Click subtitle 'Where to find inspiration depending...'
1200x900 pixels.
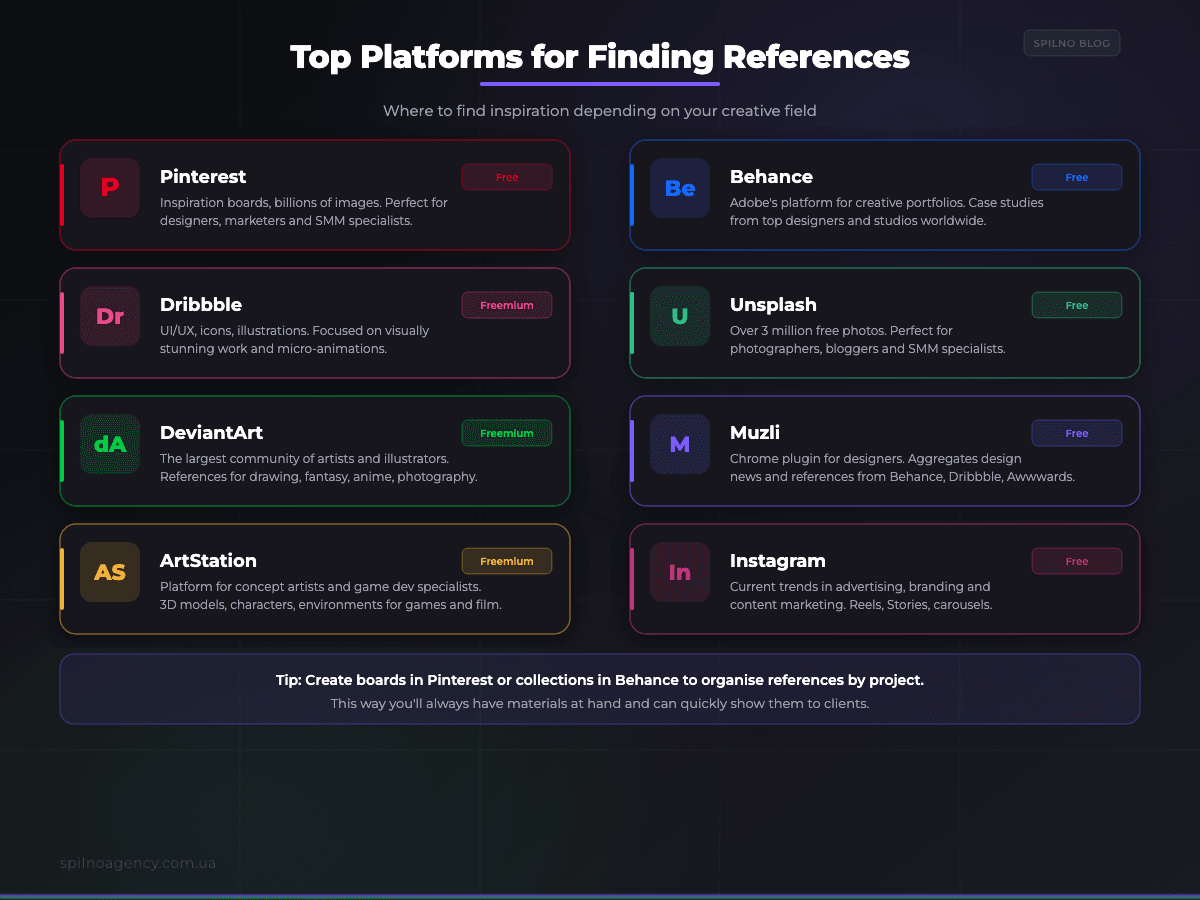pos(600,111)
